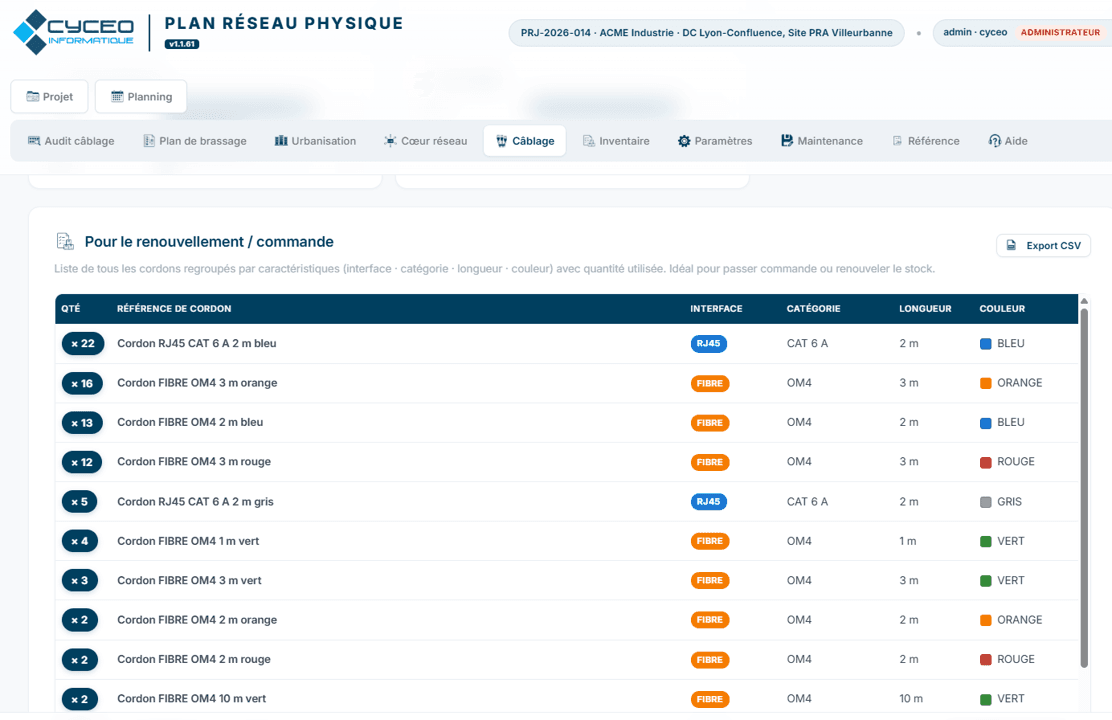The height and width of the screenshot is (720, 1112).
Task: Click the Référence document icon
Action: [897, 140]
